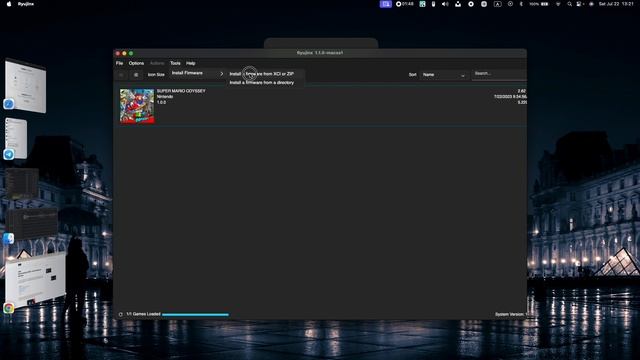Click the screen recording timer in menu bar
Screen dimensions: 640x360
[404, 4]
